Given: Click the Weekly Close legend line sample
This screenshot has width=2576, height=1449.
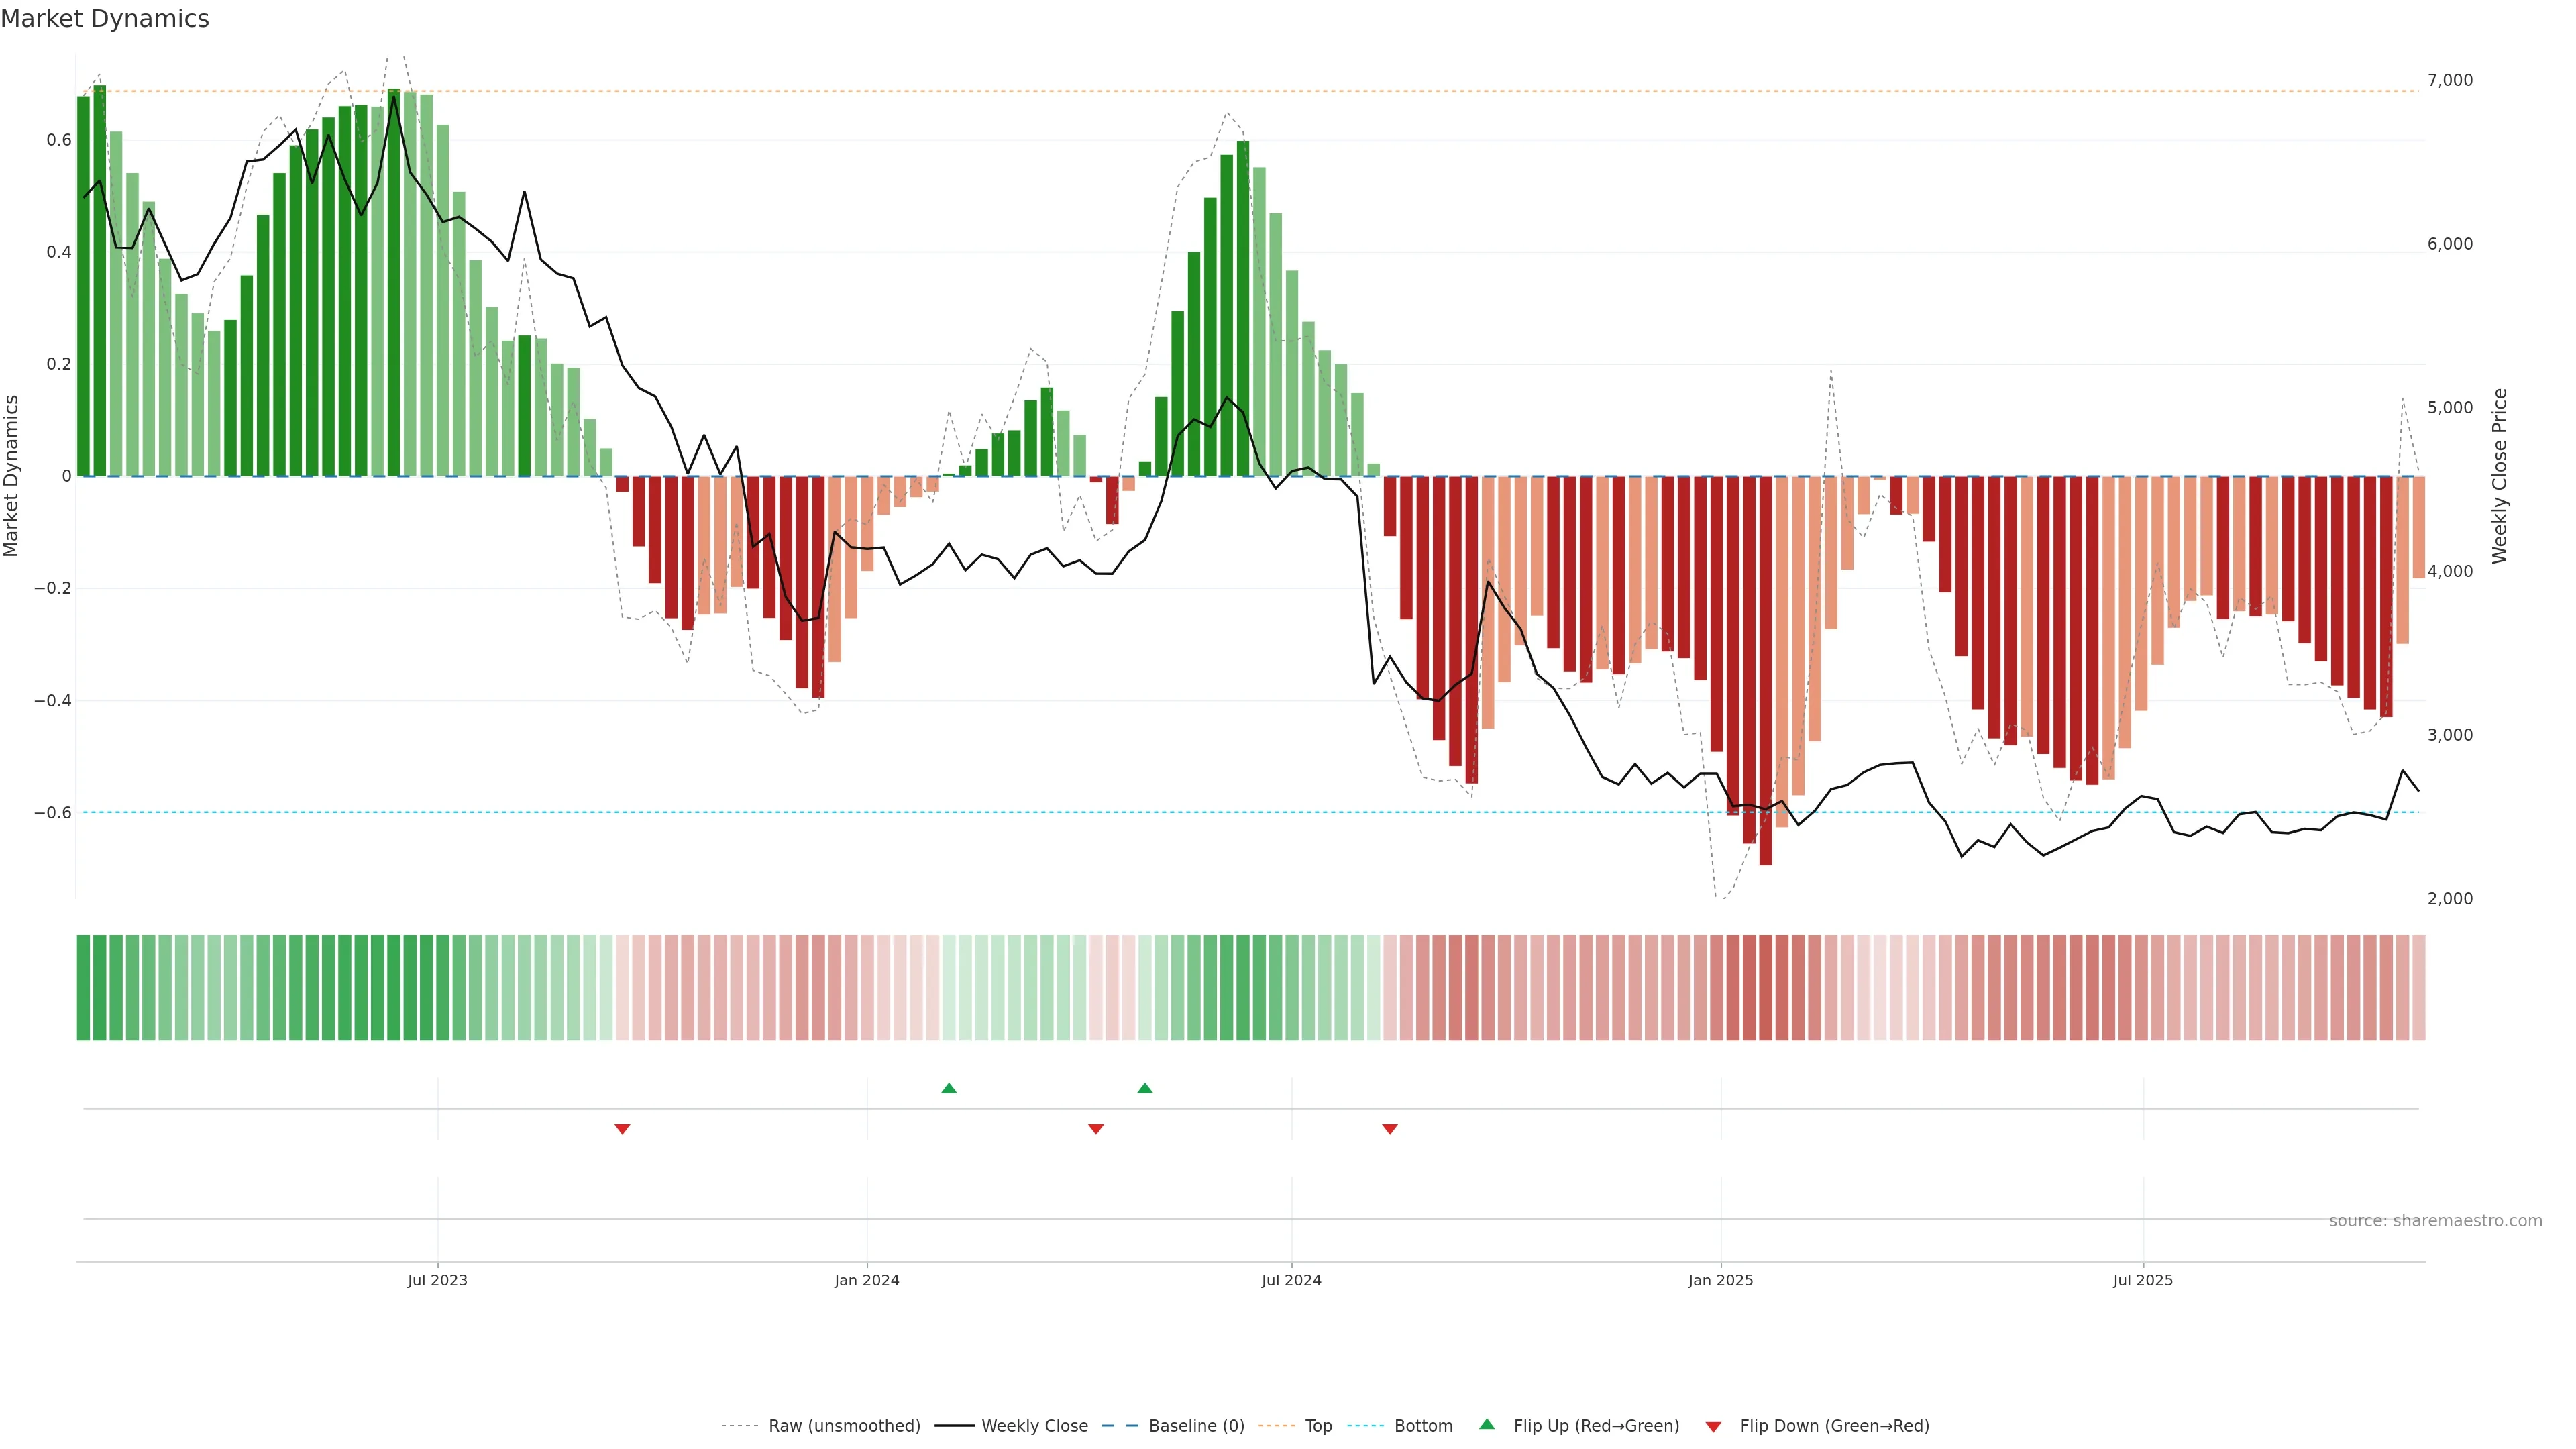Looking at the screenshot, I should tap(954, 1426).
